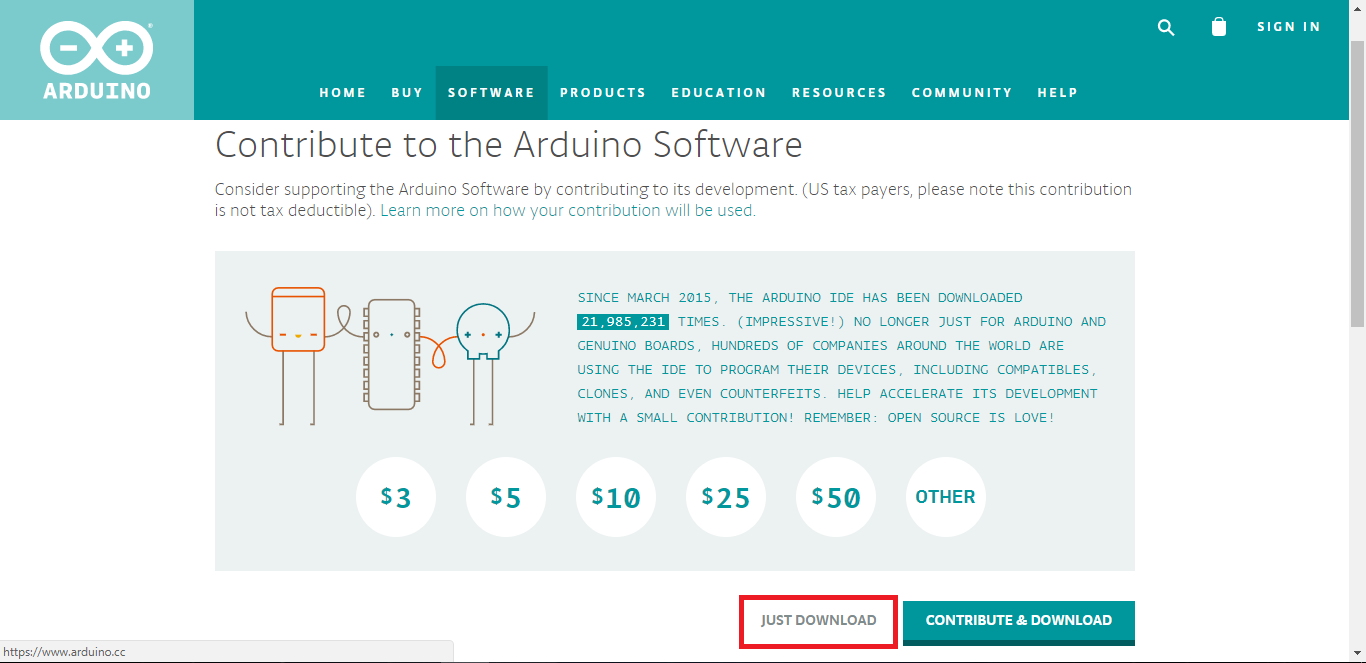Open the search magnifier icon
1366x663 pixels.
click(1166, 28)
